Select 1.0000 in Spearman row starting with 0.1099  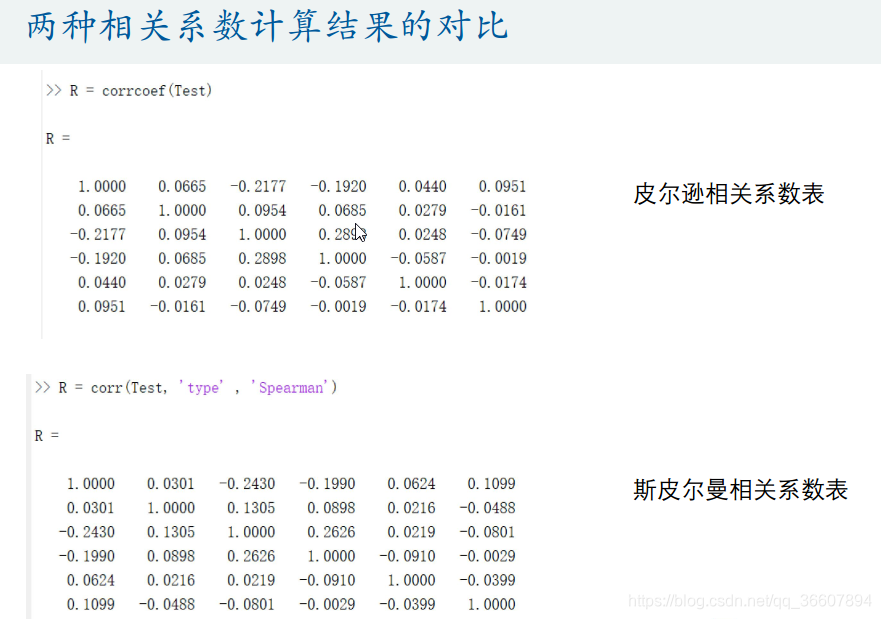point(491,604)
